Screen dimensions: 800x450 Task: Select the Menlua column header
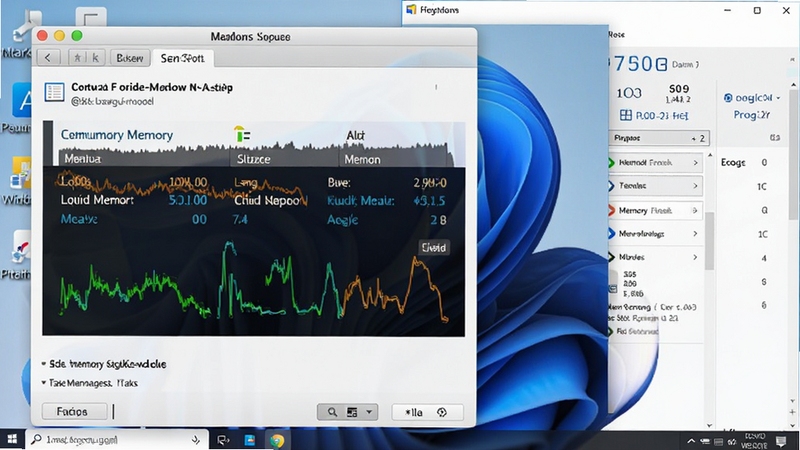83,159
